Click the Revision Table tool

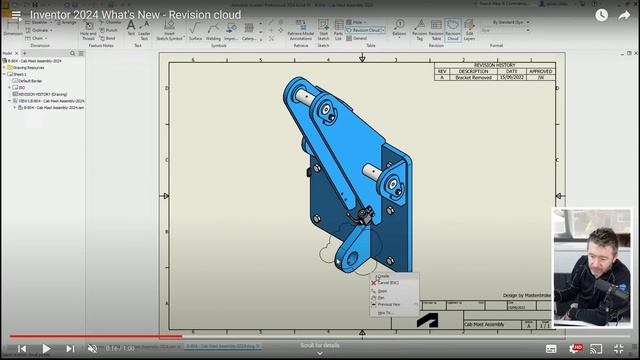click(x=436, y=30)
